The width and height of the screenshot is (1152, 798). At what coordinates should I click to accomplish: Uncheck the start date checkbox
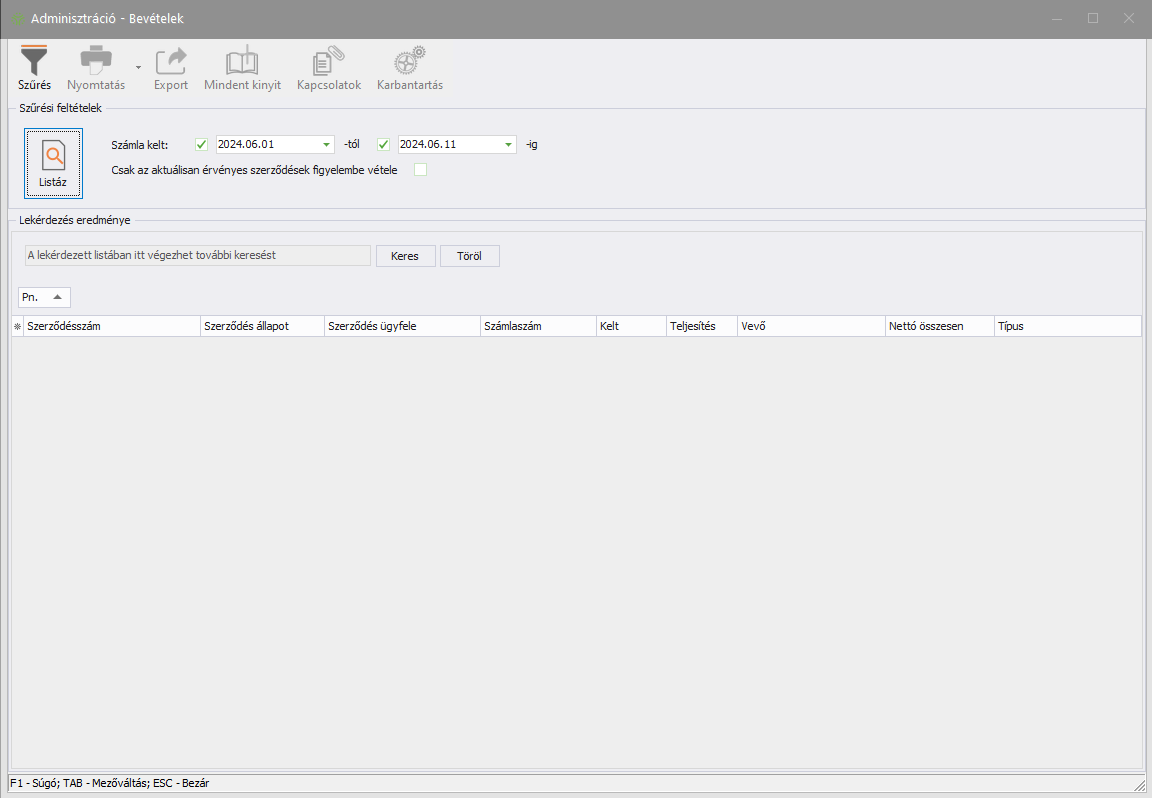(201, 144)
